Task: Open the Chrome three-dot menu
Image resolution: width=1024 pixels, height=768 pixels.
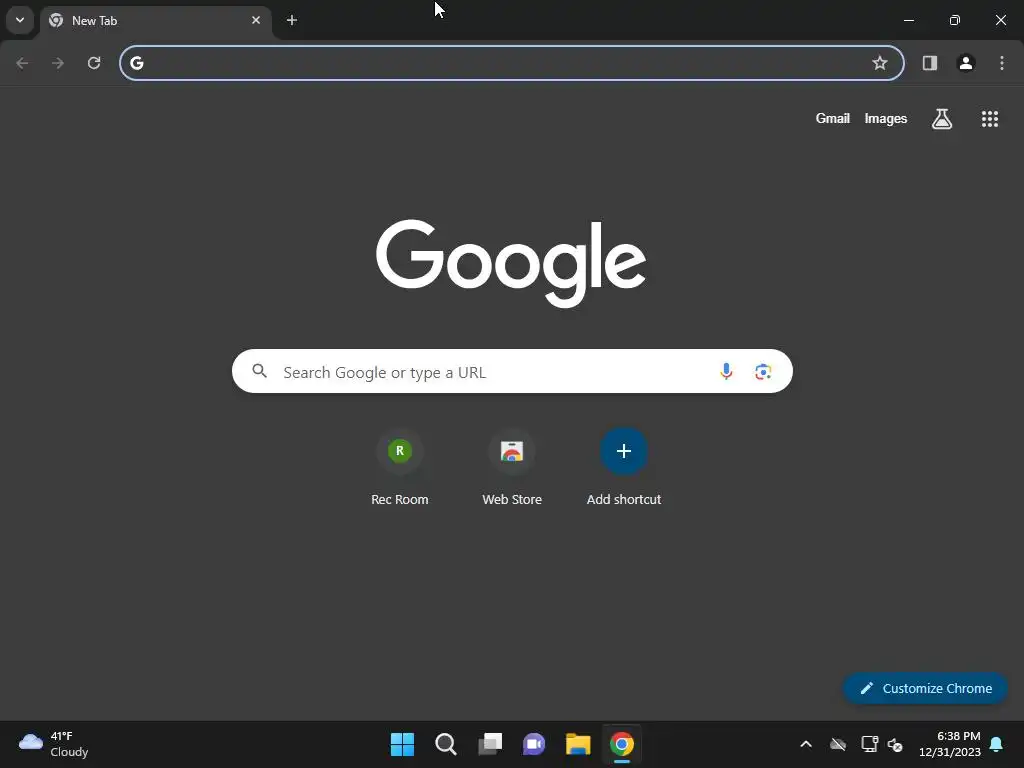Action: (1002, 63)
